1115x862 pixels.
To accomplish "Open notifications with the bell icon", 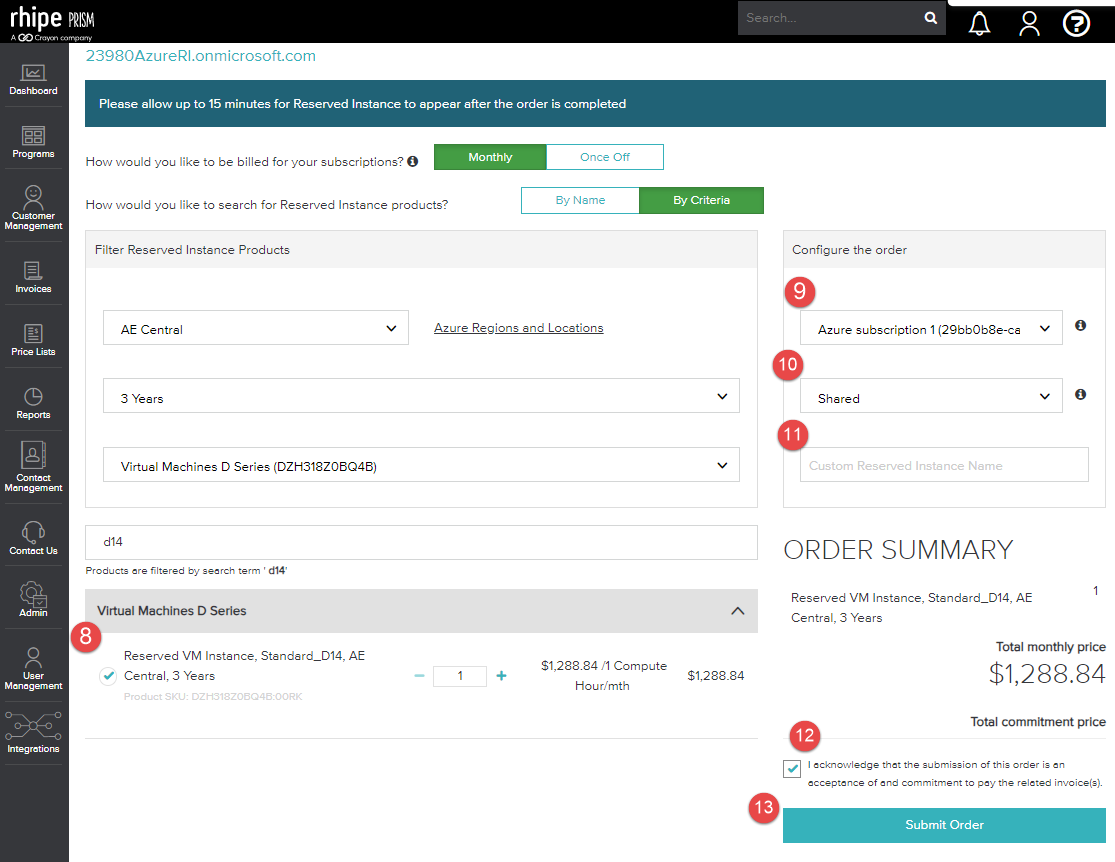I will [x=979, y=23].
